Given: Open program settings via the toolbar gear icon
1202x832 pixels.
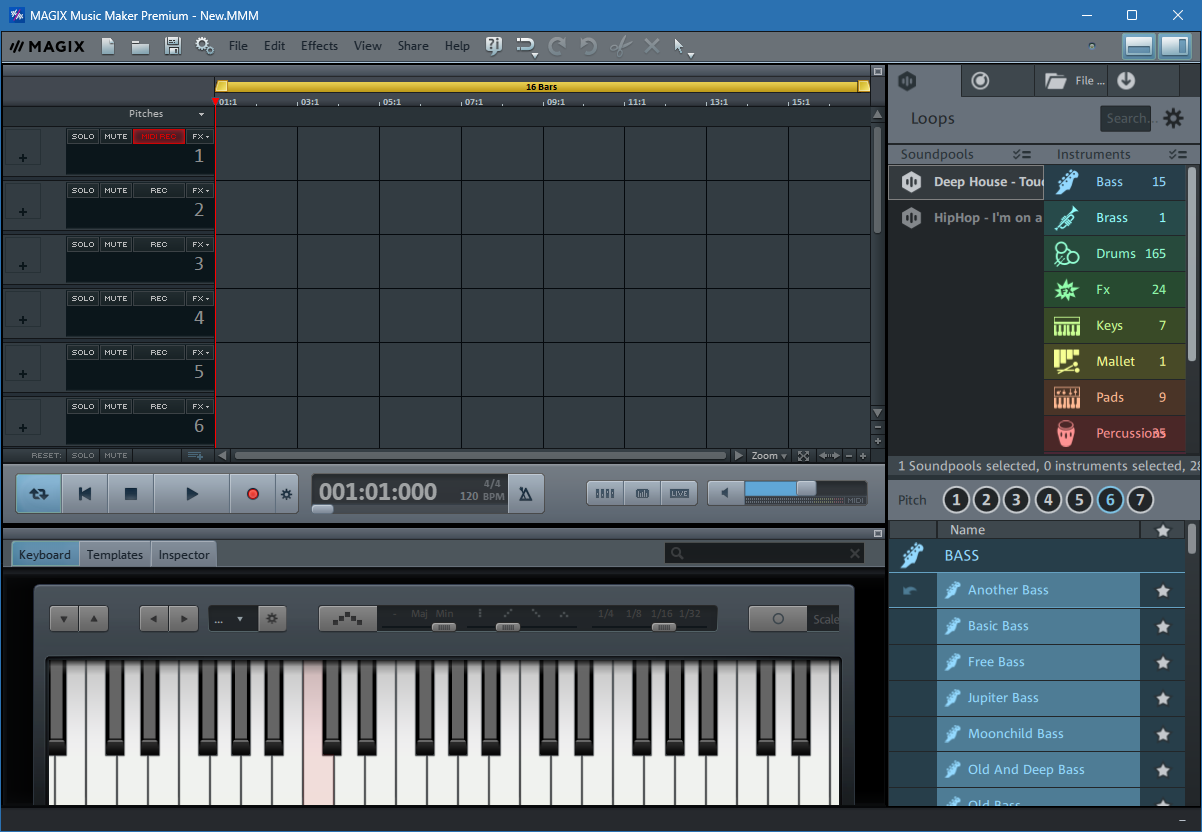Looking at the screenshot, I should (x=204, y=46).
